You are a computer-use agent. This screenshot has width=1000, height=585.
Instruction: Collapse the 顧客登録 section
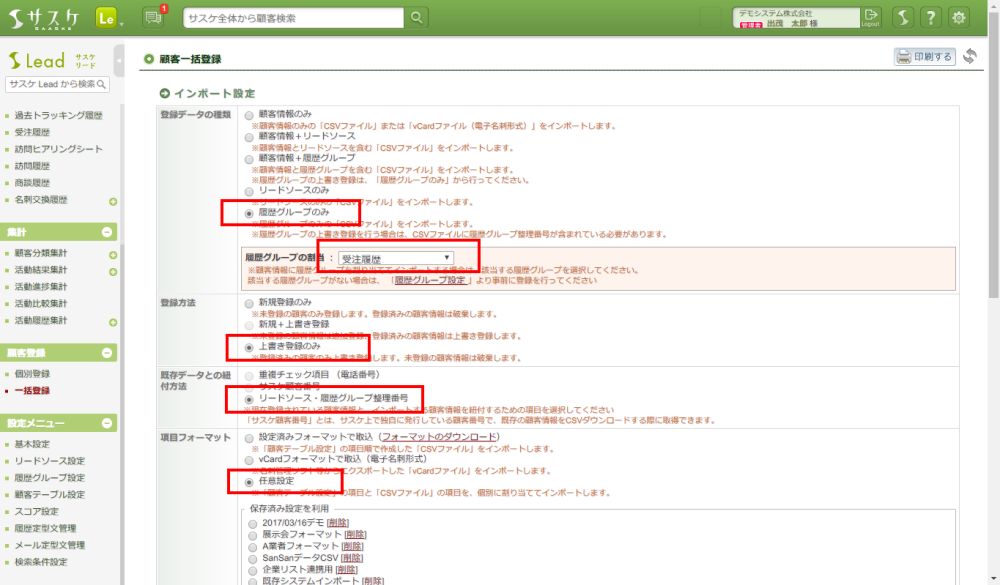coord(107,353)
